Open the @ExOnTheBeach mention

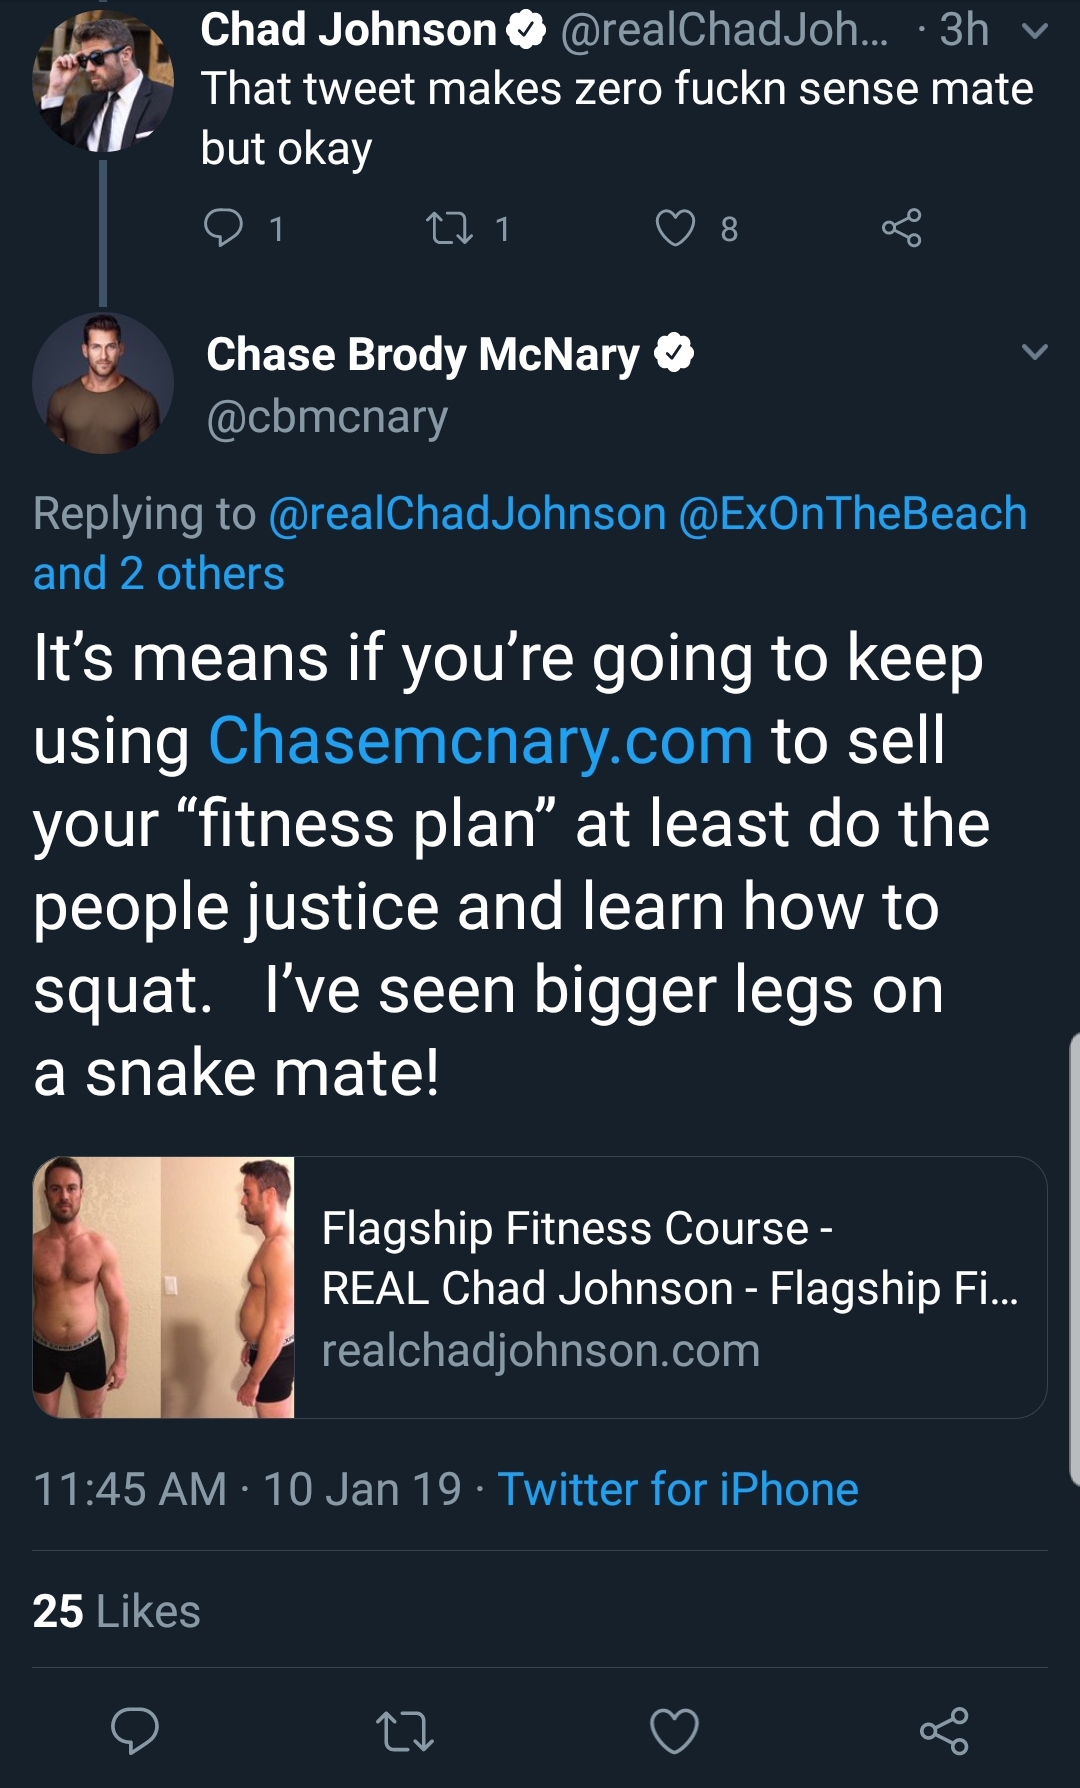click(x=853, y=513)
